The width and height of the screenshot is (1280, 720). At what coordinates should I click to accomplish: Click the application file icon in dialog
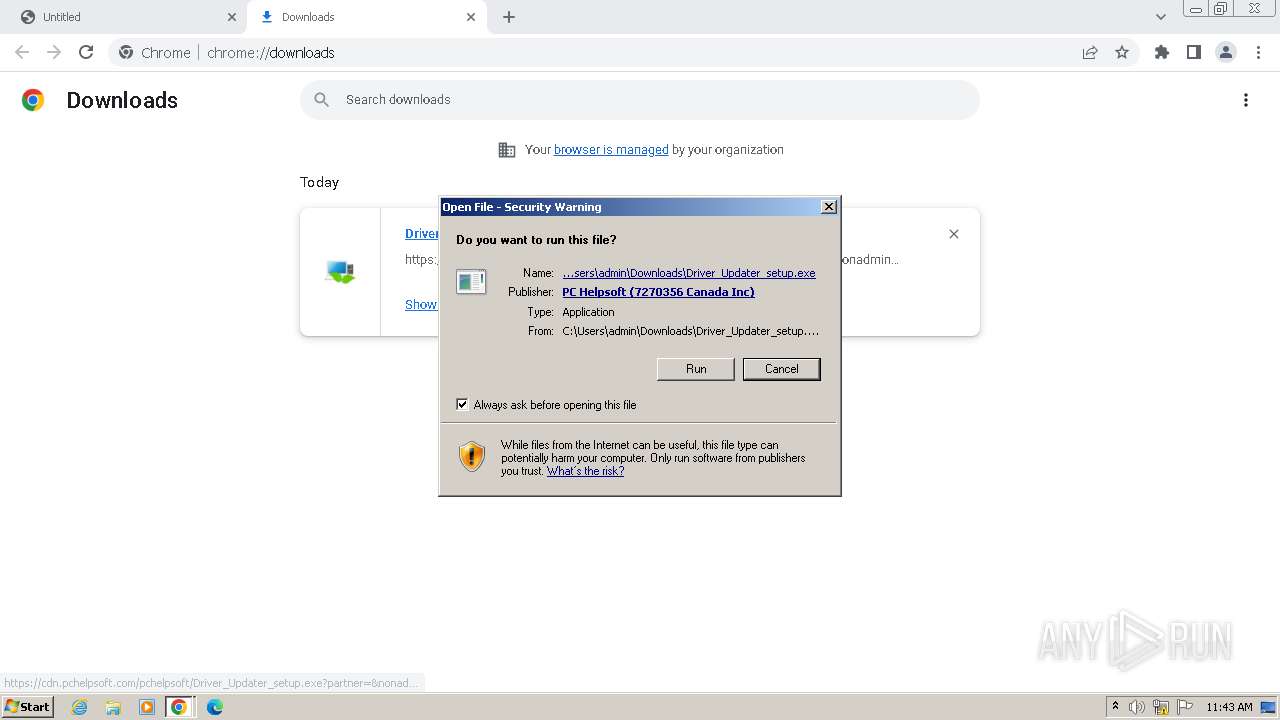coord(471,282)
